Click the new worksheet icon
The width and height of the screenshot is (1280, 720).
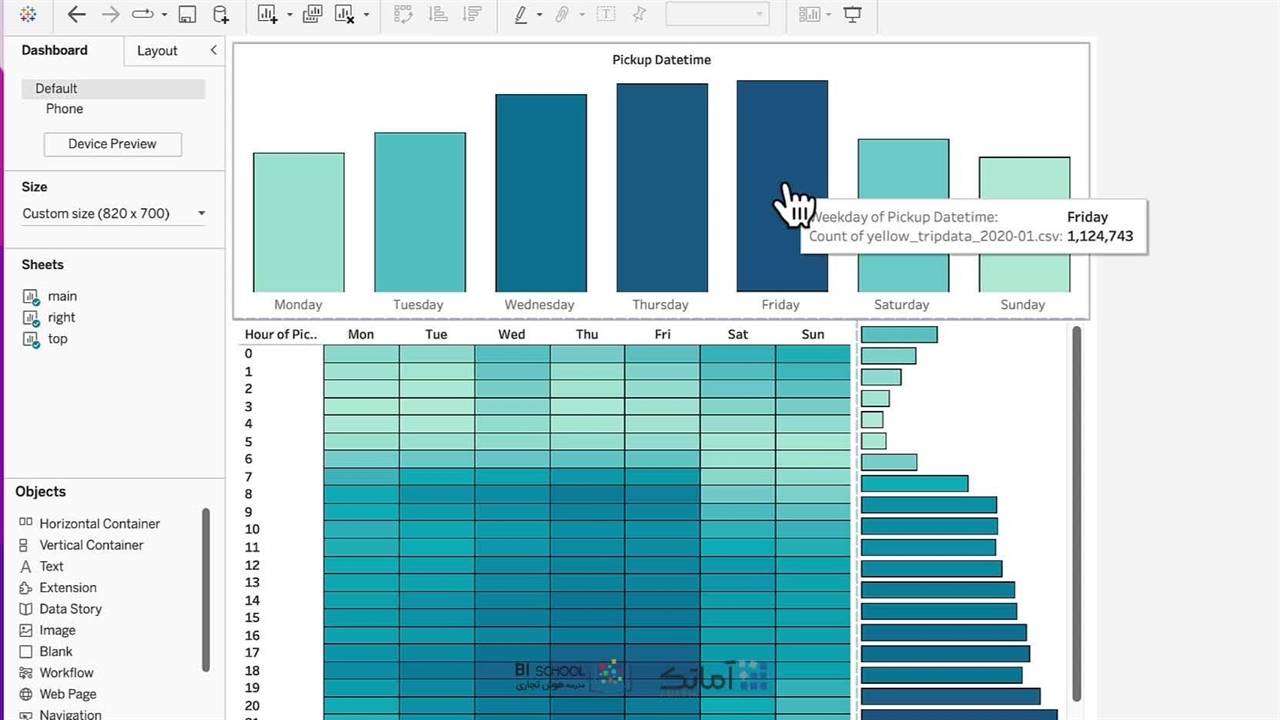[x=267, y=15]
